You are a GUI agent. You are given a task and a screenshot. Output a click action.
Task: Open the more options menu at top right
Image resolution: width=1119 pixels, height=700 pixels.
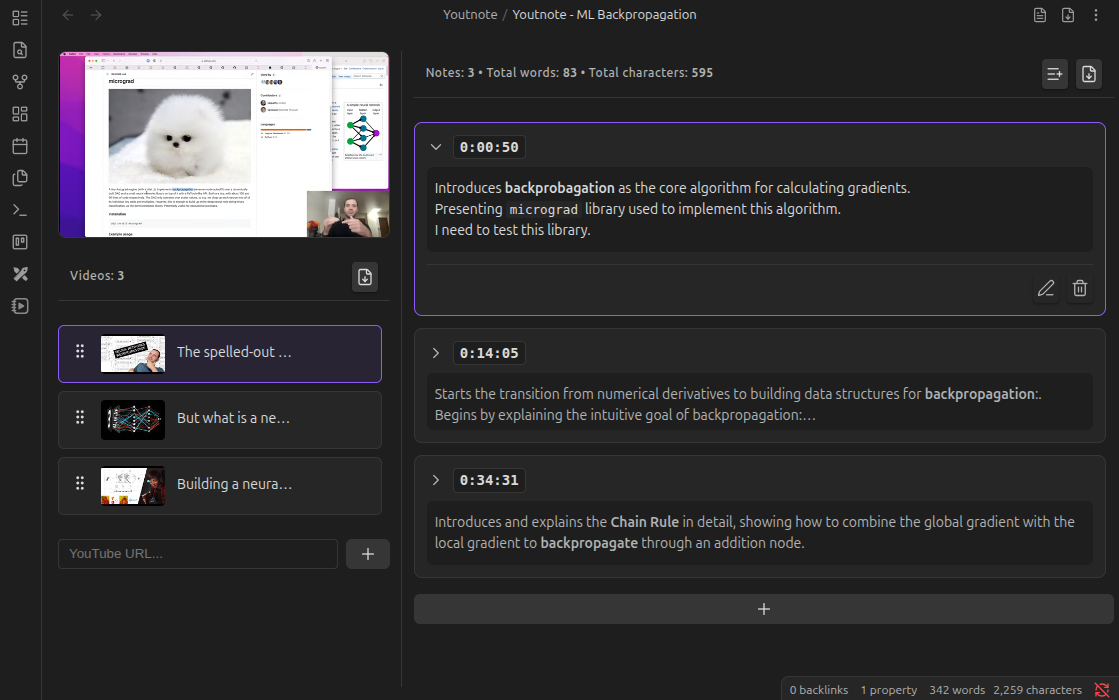(x=1097, y=15)
